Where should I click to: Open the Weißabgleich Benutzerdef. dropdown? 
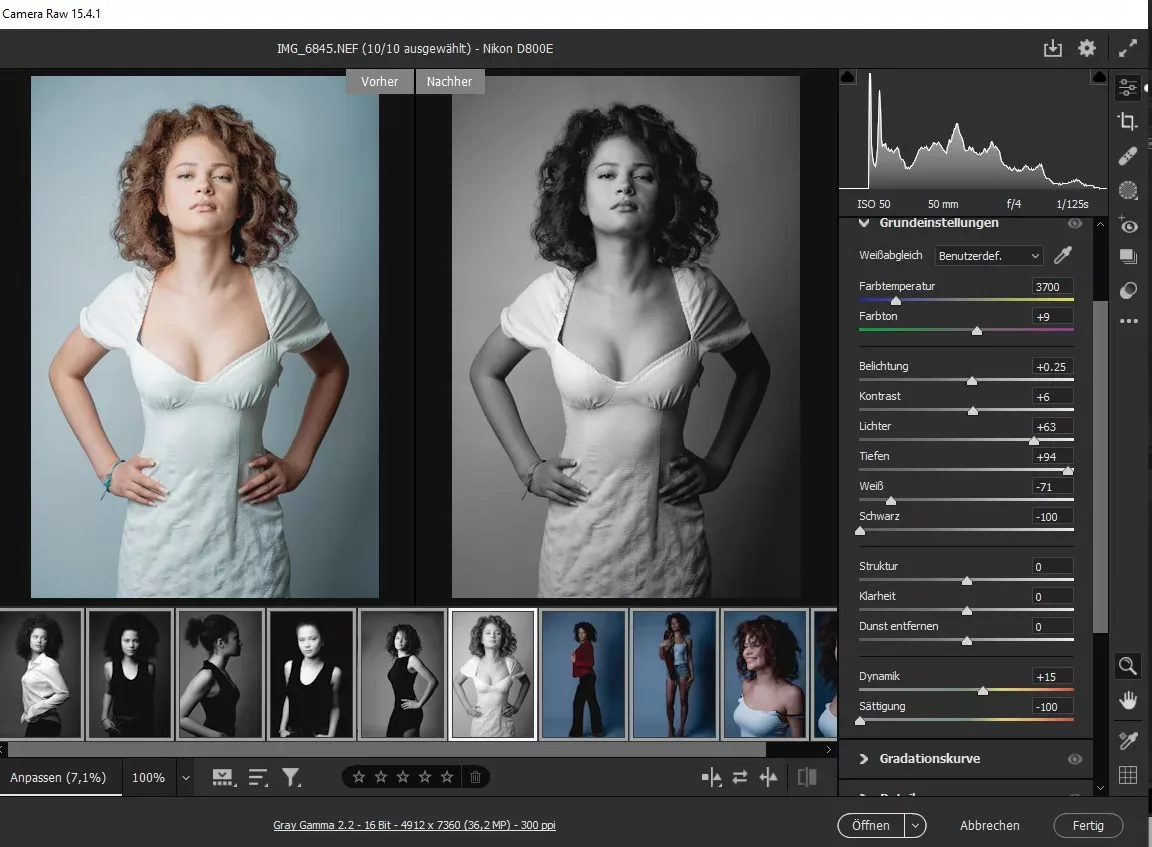(x=989, y=256)
